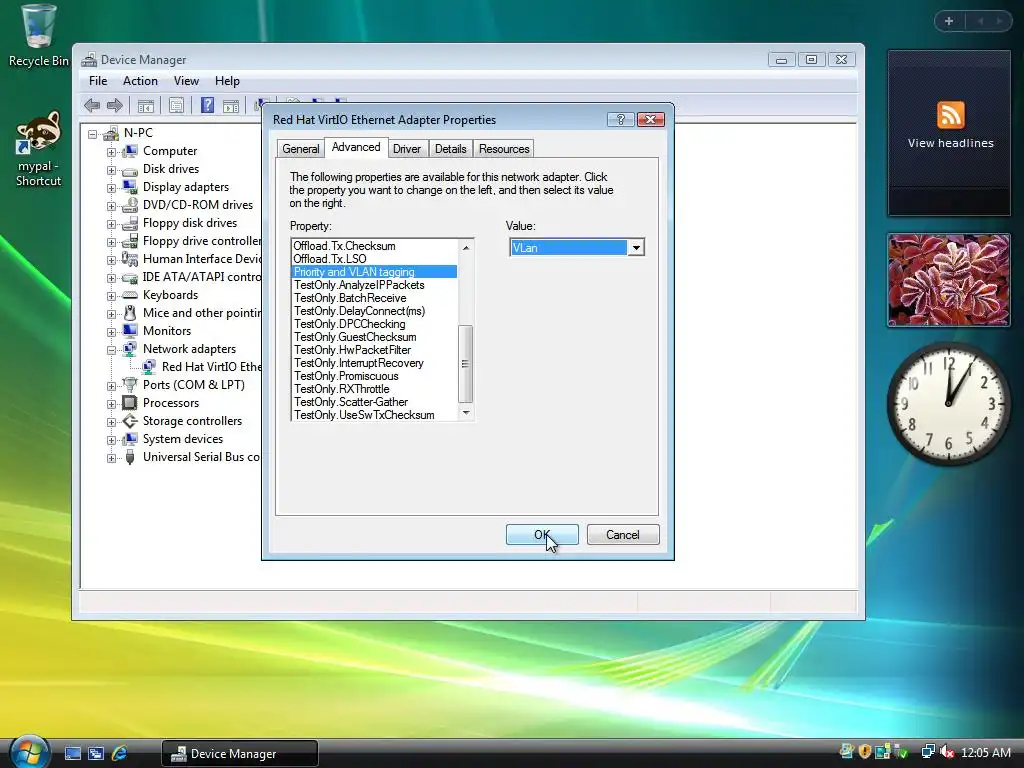Click the taskbar clock showing 12:05 AM

pyautogui.click(x=985, y=753)
